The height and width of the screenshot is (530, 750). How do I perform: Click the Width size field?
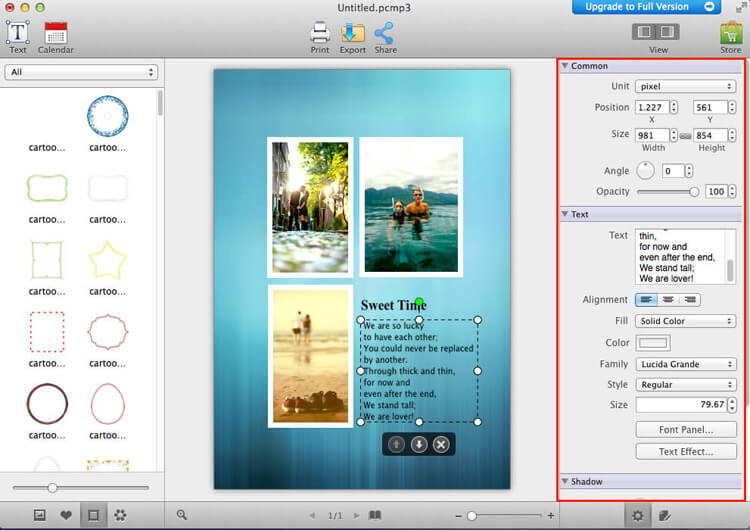click(652, 135)
